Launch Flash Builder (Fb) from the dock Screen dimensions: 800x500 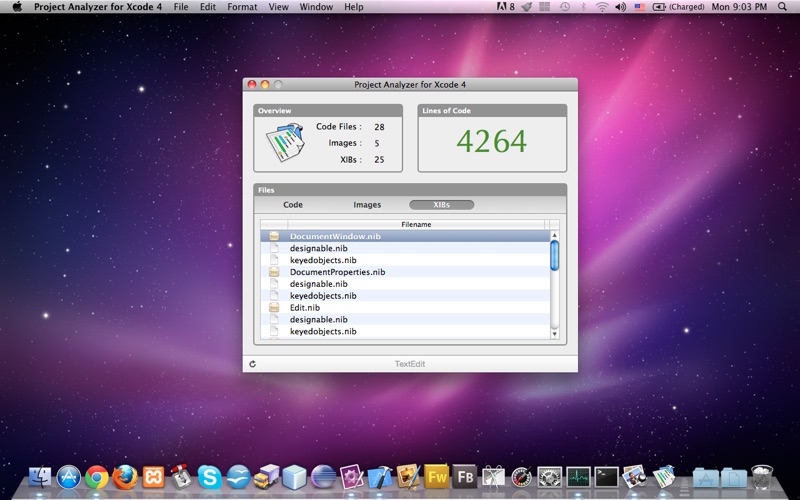(x=464, y=478)
